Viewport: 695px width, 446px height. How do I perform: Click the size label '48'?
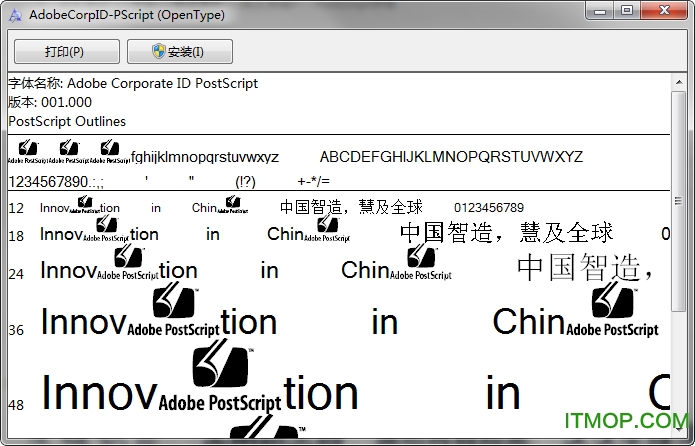(16, 405)
